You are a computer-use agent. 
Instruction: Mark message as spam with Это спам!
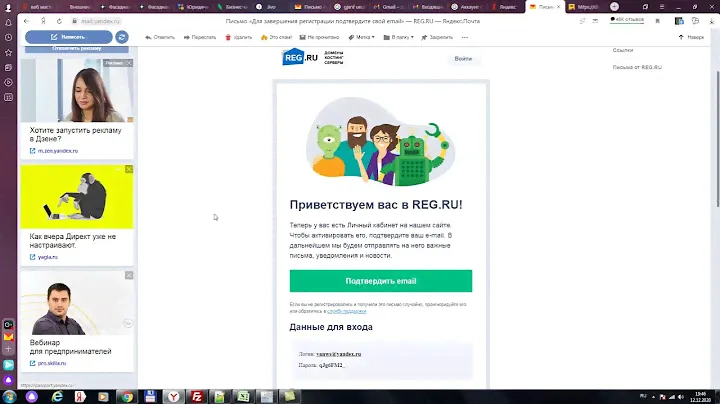tap(277, 37)
